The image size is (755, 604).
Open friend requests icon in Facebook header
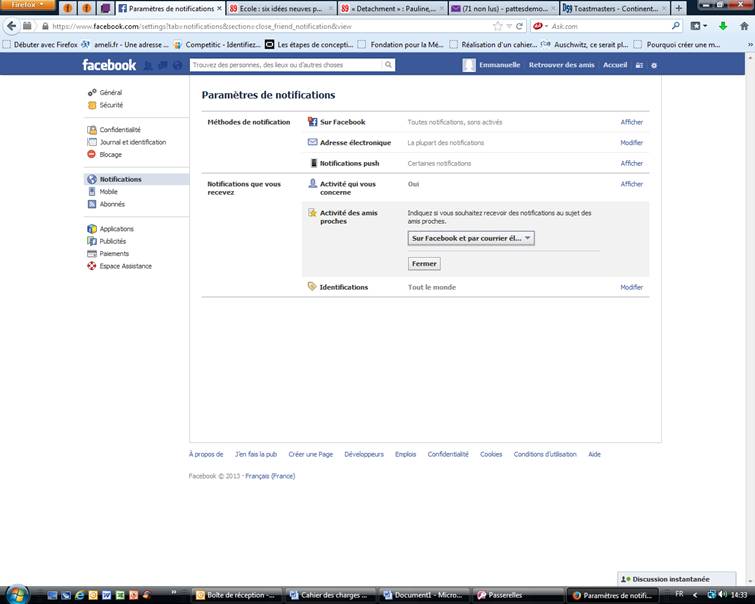(x=148, y=65)
